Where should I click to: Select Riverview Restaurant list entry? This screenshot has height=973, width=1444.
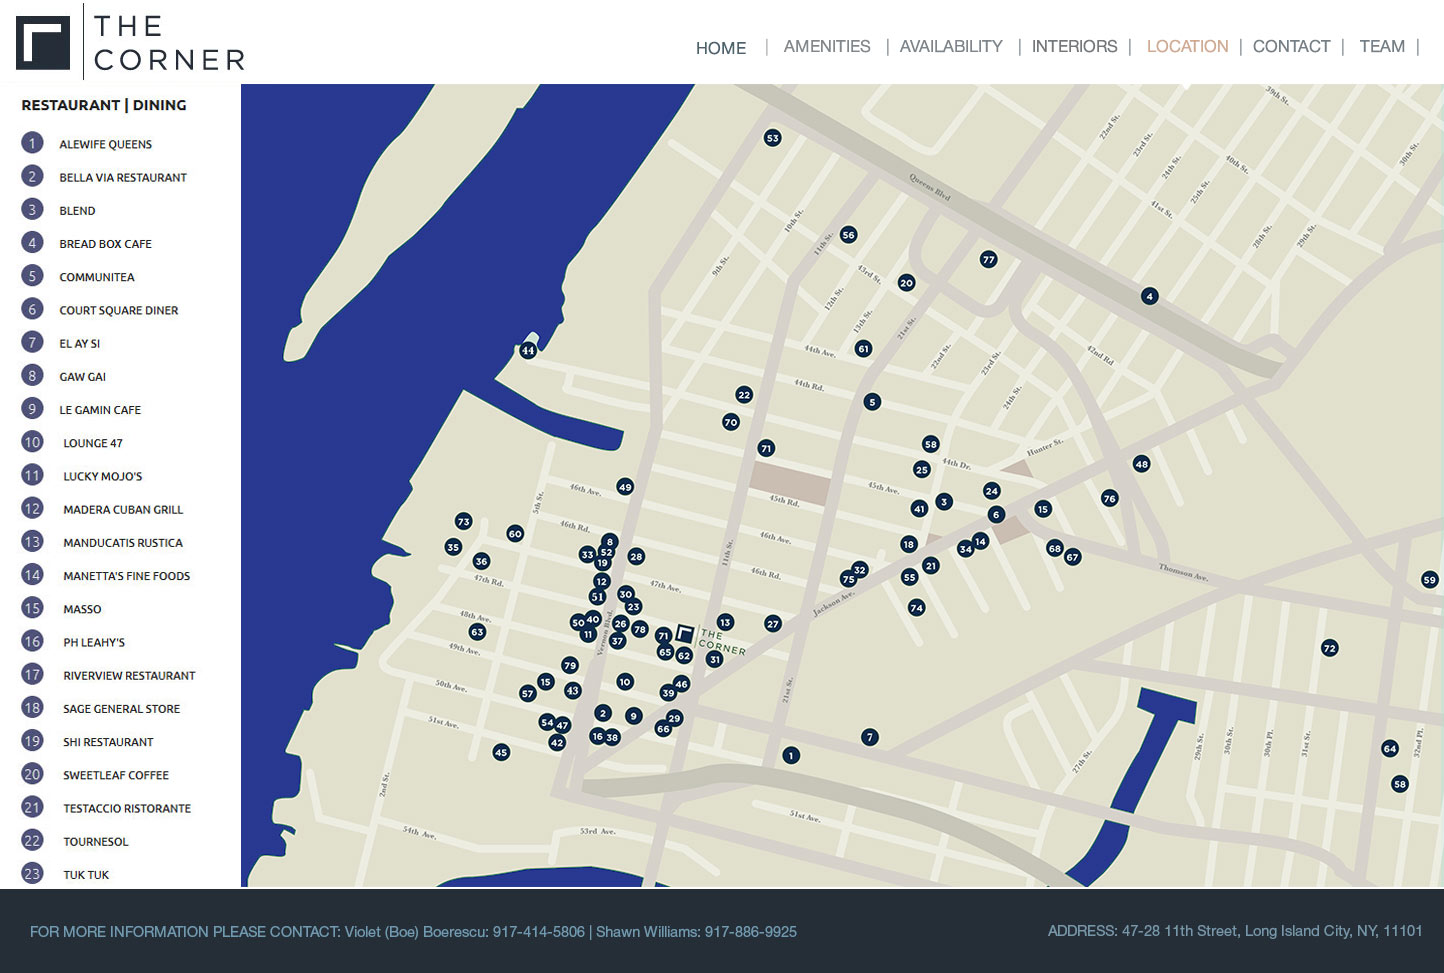(129, 675)
